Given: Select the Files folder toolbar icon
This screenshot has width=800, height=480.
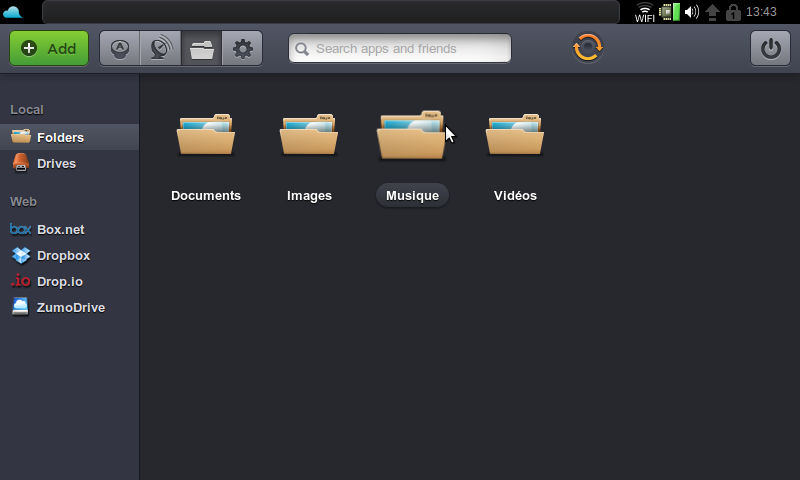Looking at the screenshot, I should click(x=202, y=48).
